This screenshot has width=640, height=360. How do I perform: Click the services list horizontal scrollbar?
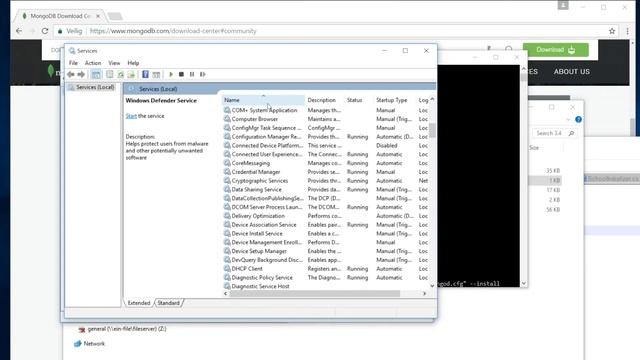[315, 293]
